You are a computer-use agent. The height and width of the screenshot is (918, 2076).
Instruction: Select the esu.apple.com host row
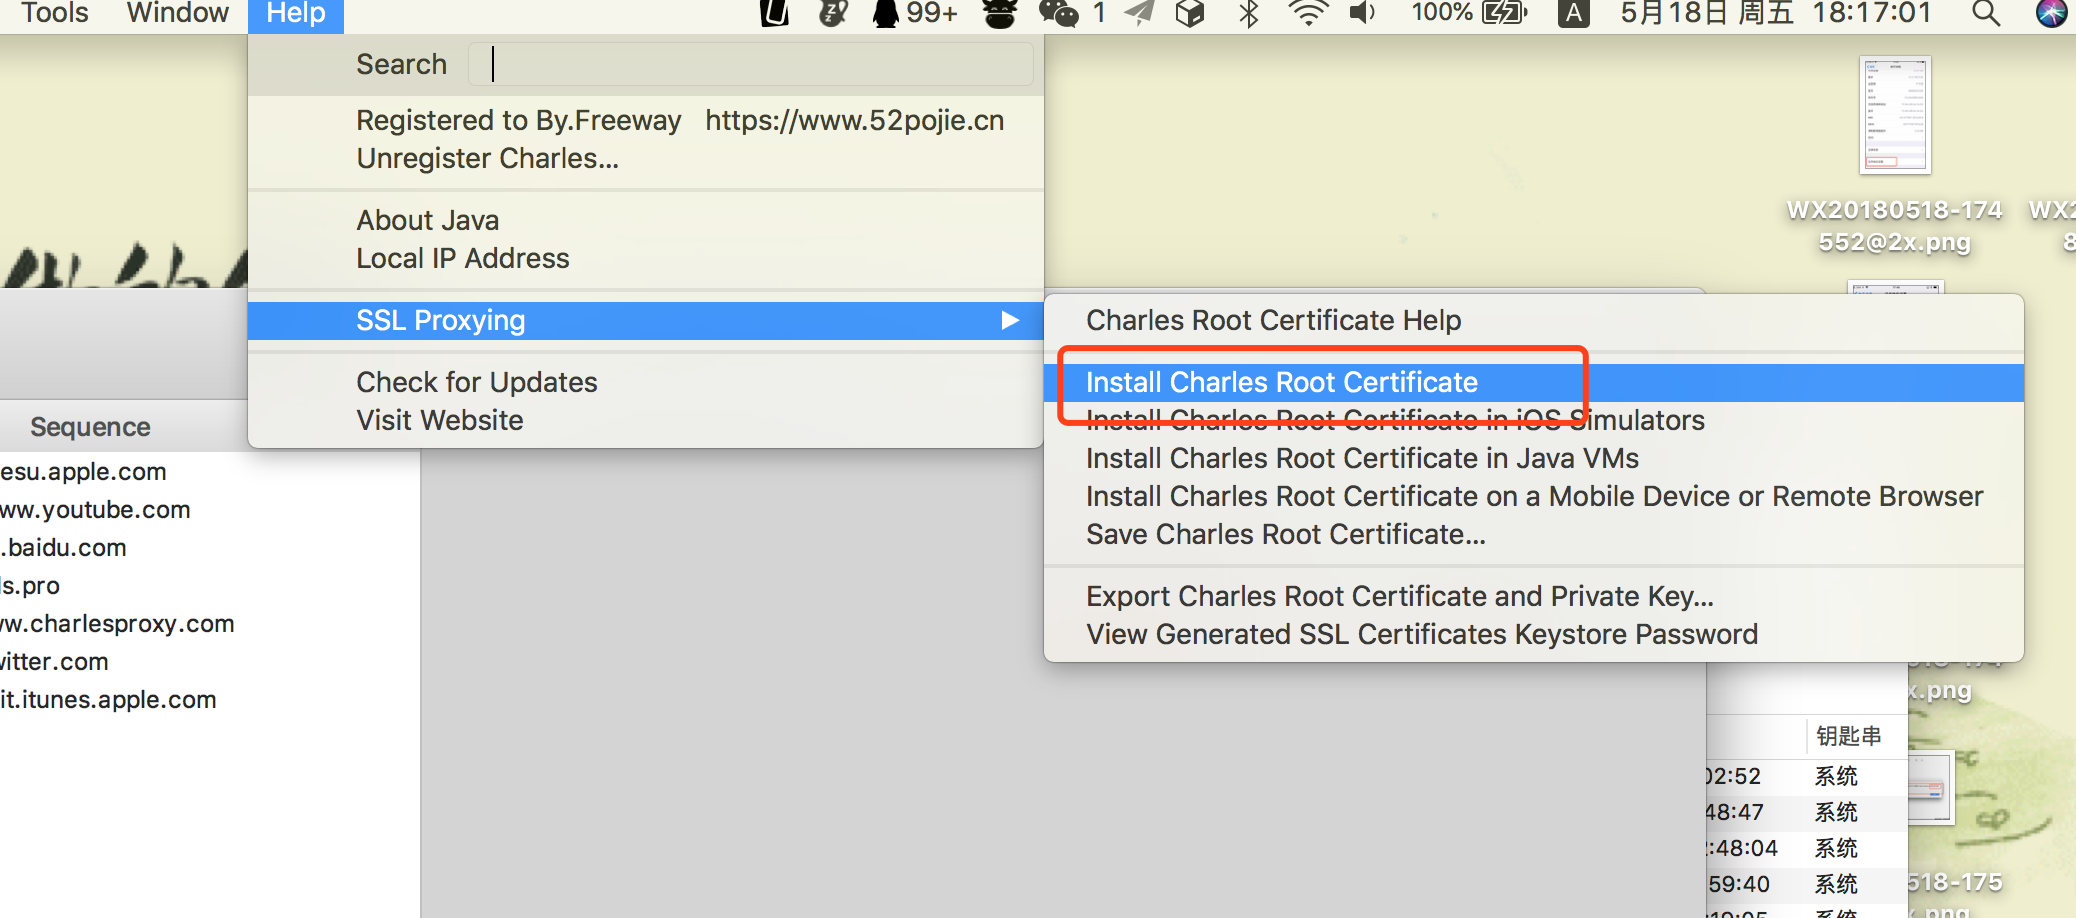point(210,471)
